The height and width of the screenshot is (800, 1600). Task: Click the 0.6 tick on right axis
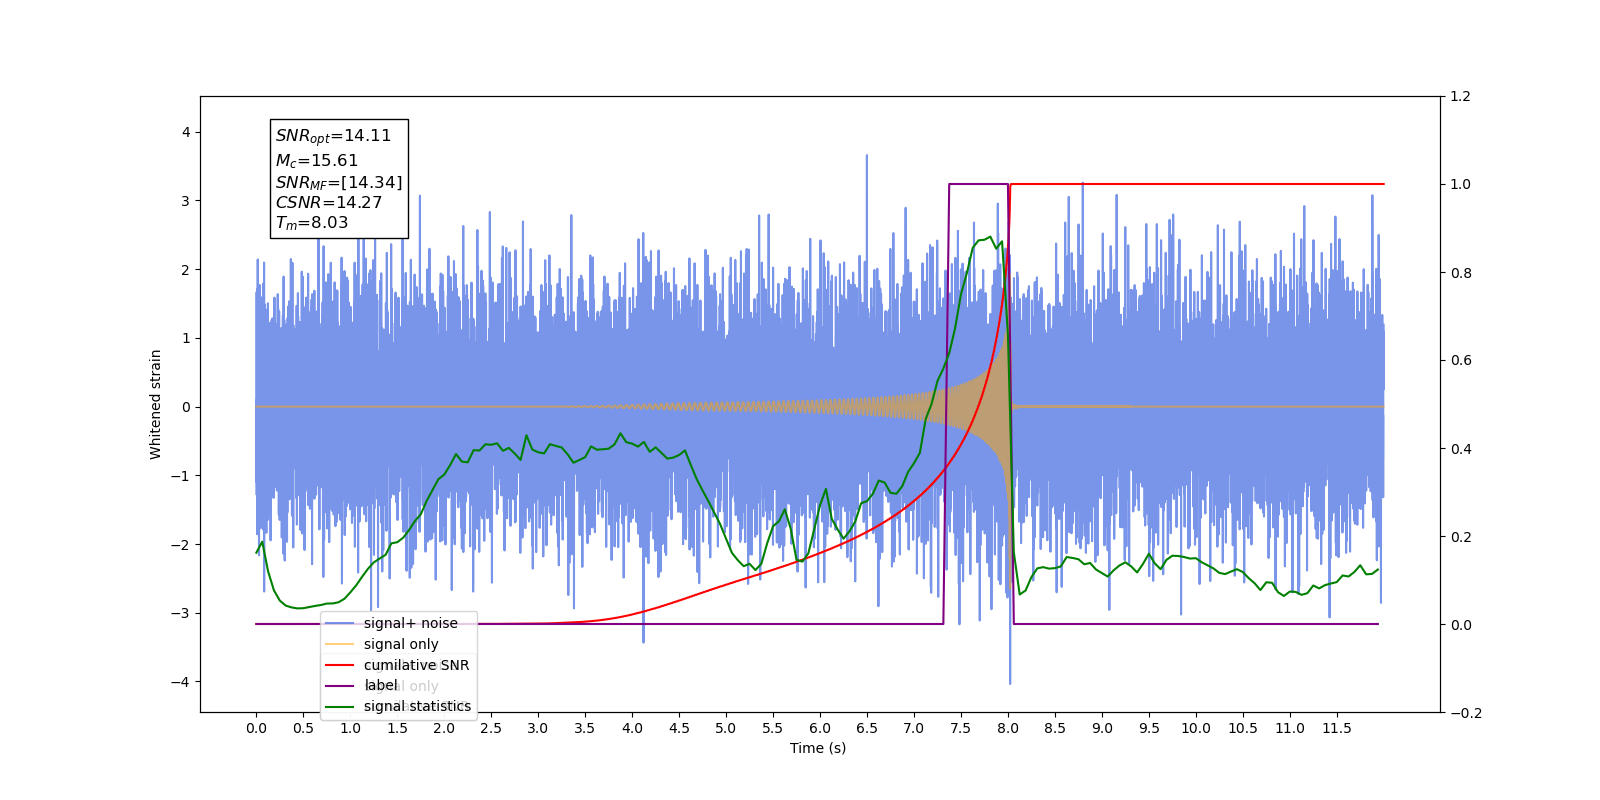click(x=1460, y=361)
